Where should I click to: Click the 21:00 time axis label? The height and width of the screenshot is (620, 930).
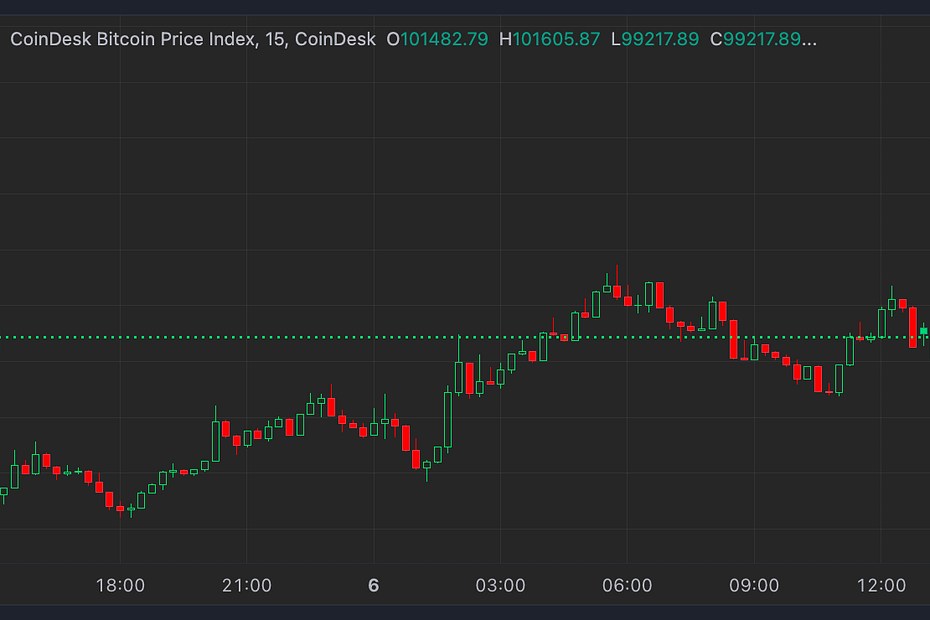pos(247,586)
